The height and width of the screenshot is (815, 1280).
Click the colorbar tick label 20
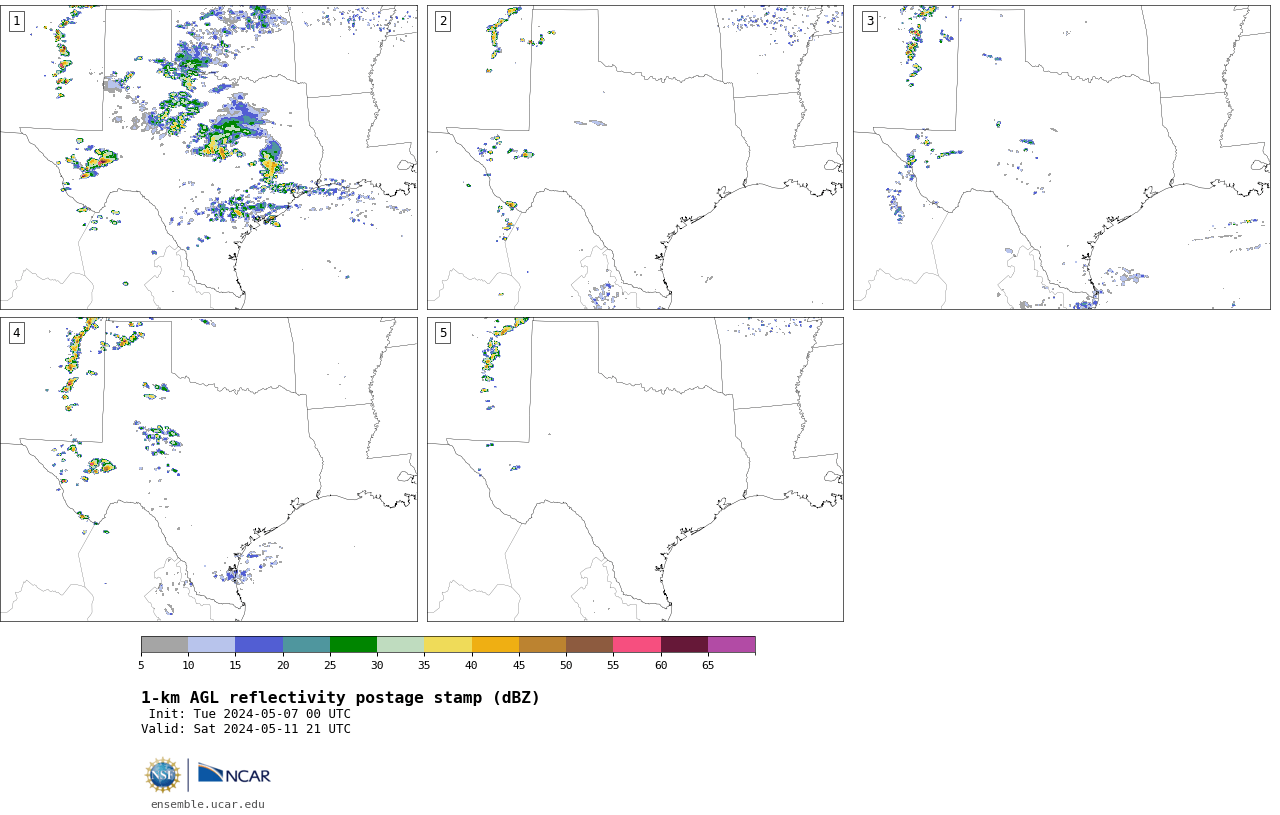(283, 665)
